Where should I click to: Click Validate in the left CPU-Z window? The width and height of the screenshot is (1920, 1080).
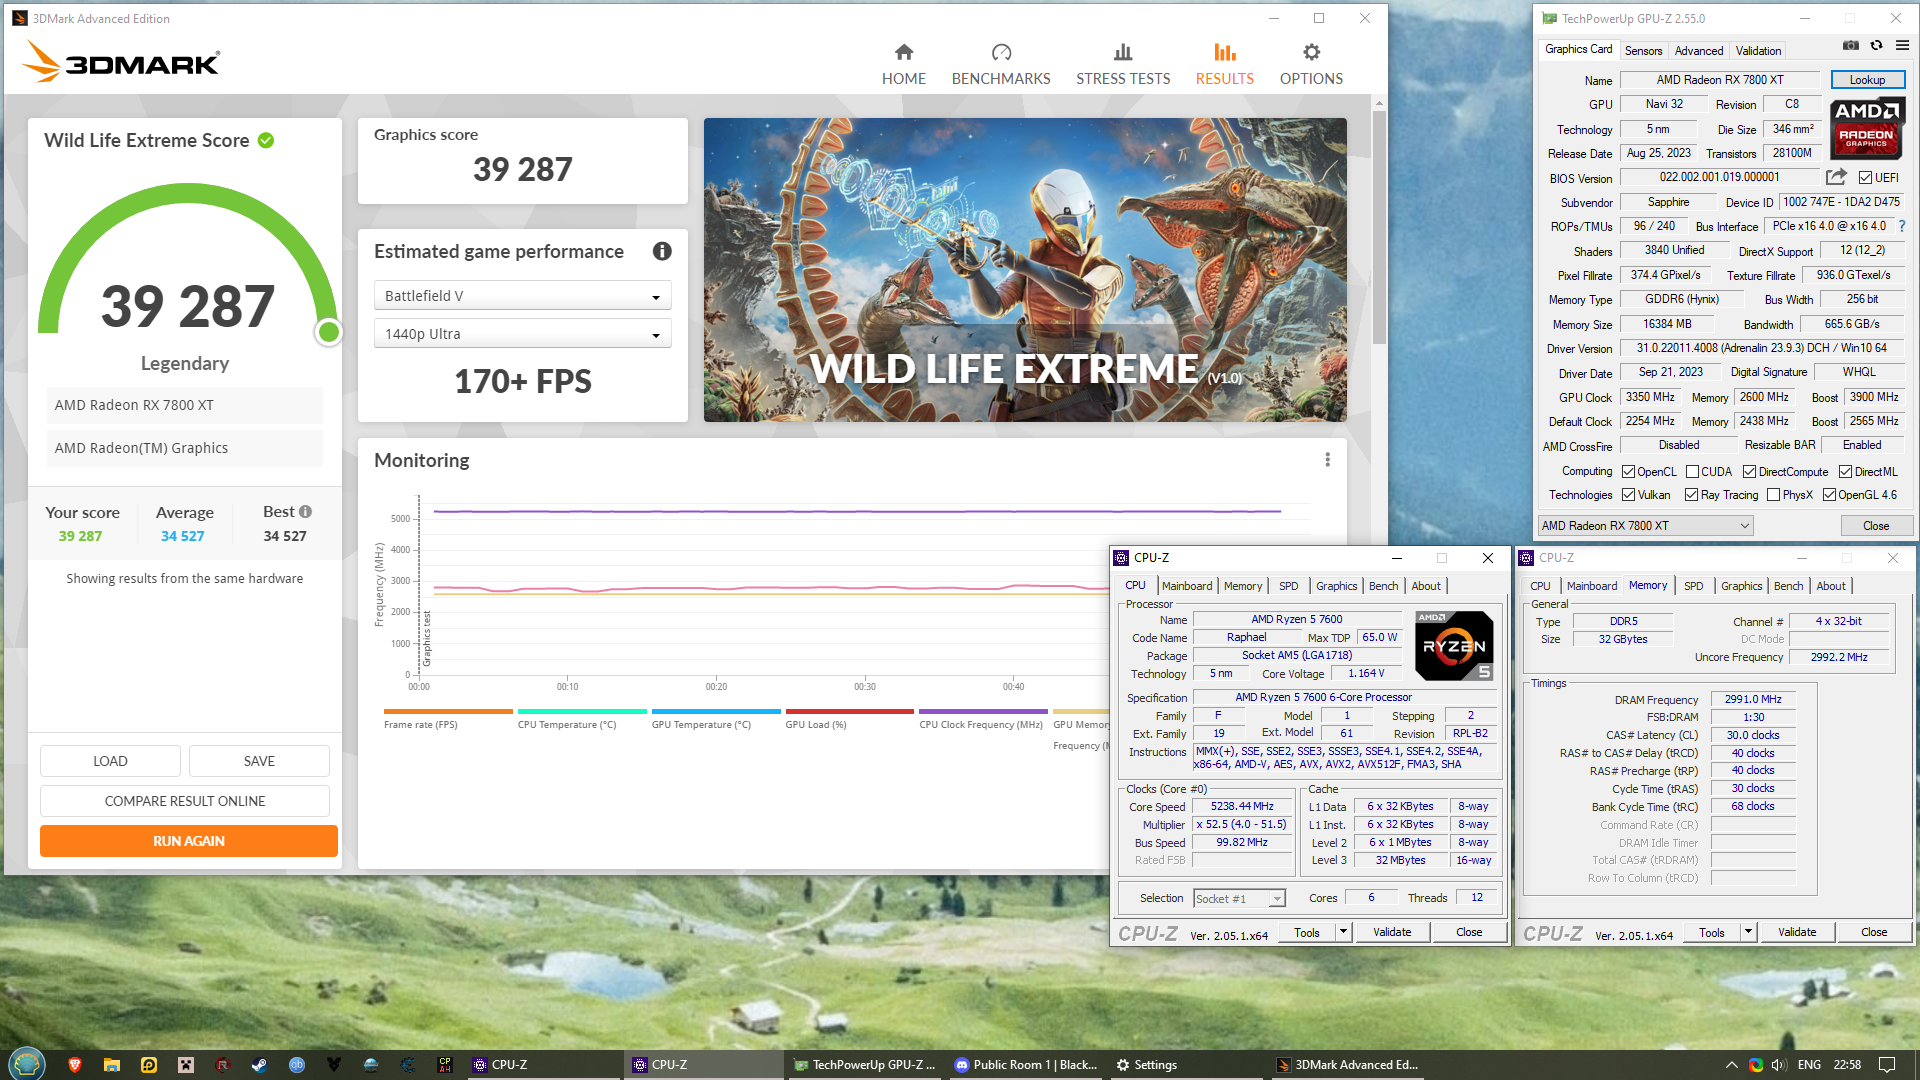(1392, 932)
